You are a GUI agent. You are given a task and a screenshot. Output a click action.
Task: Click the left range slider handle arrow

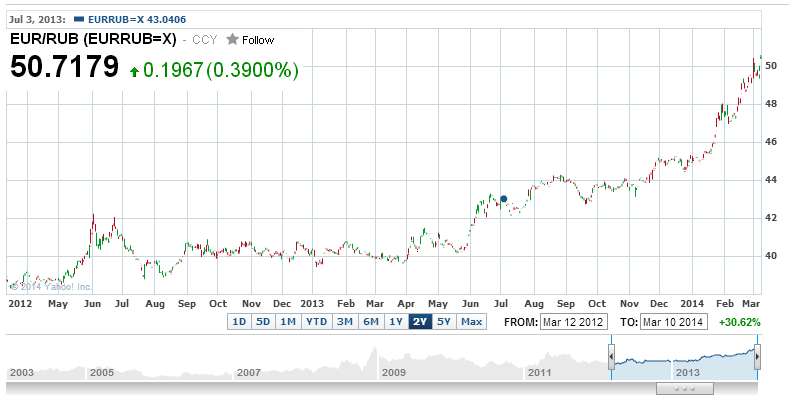click(611, 357)
